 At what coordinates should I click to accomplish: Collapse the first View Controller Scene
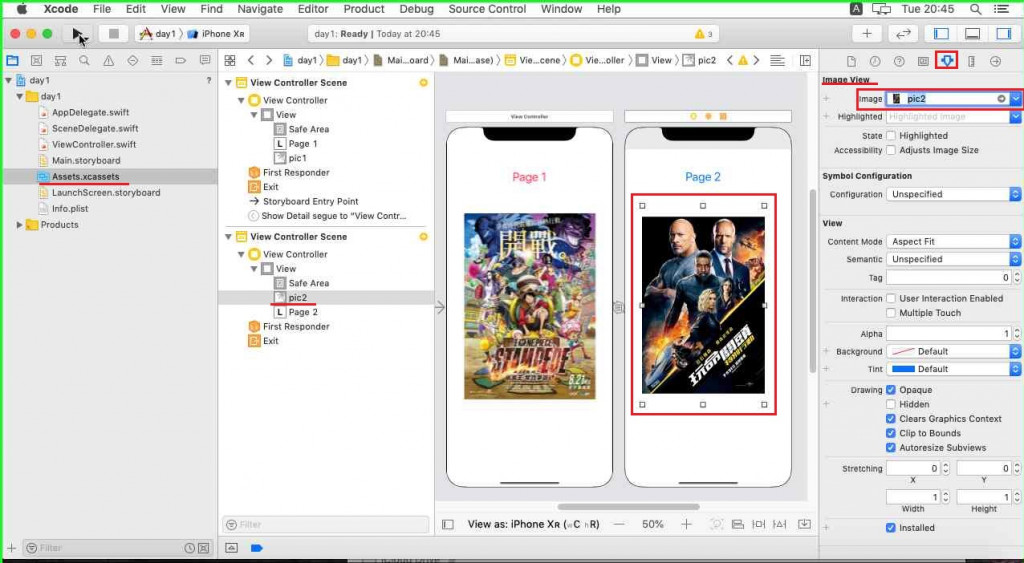click(x=229, y=83)
